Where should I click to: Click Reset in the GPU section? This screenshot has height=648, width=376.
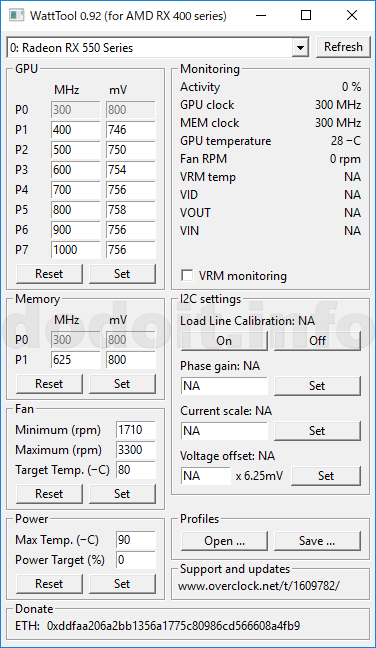[49, 274]
